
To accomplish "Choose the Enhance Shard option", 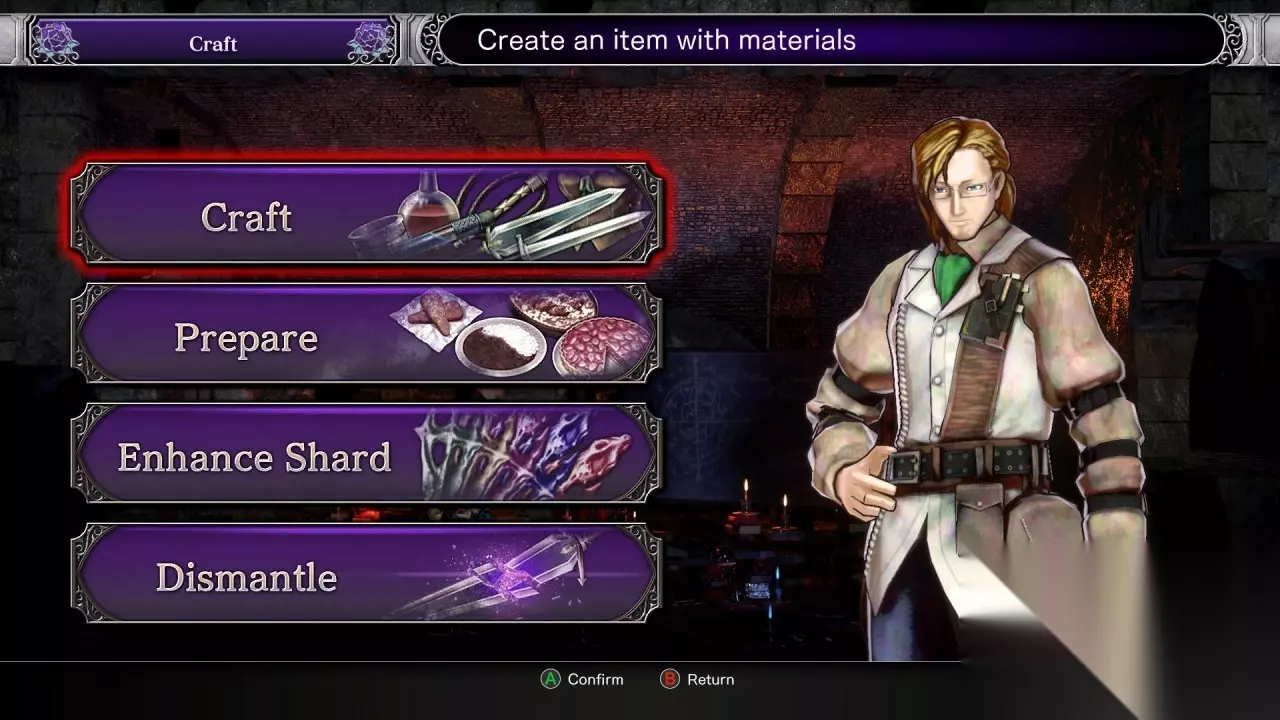I will 366,454.
